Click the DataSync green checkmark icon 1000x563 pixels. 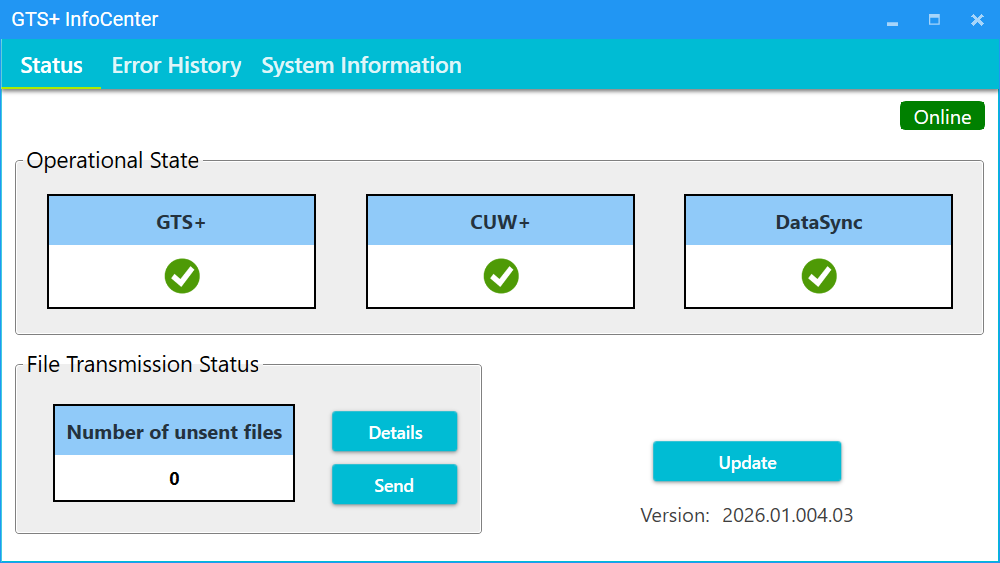coord(819,276)
